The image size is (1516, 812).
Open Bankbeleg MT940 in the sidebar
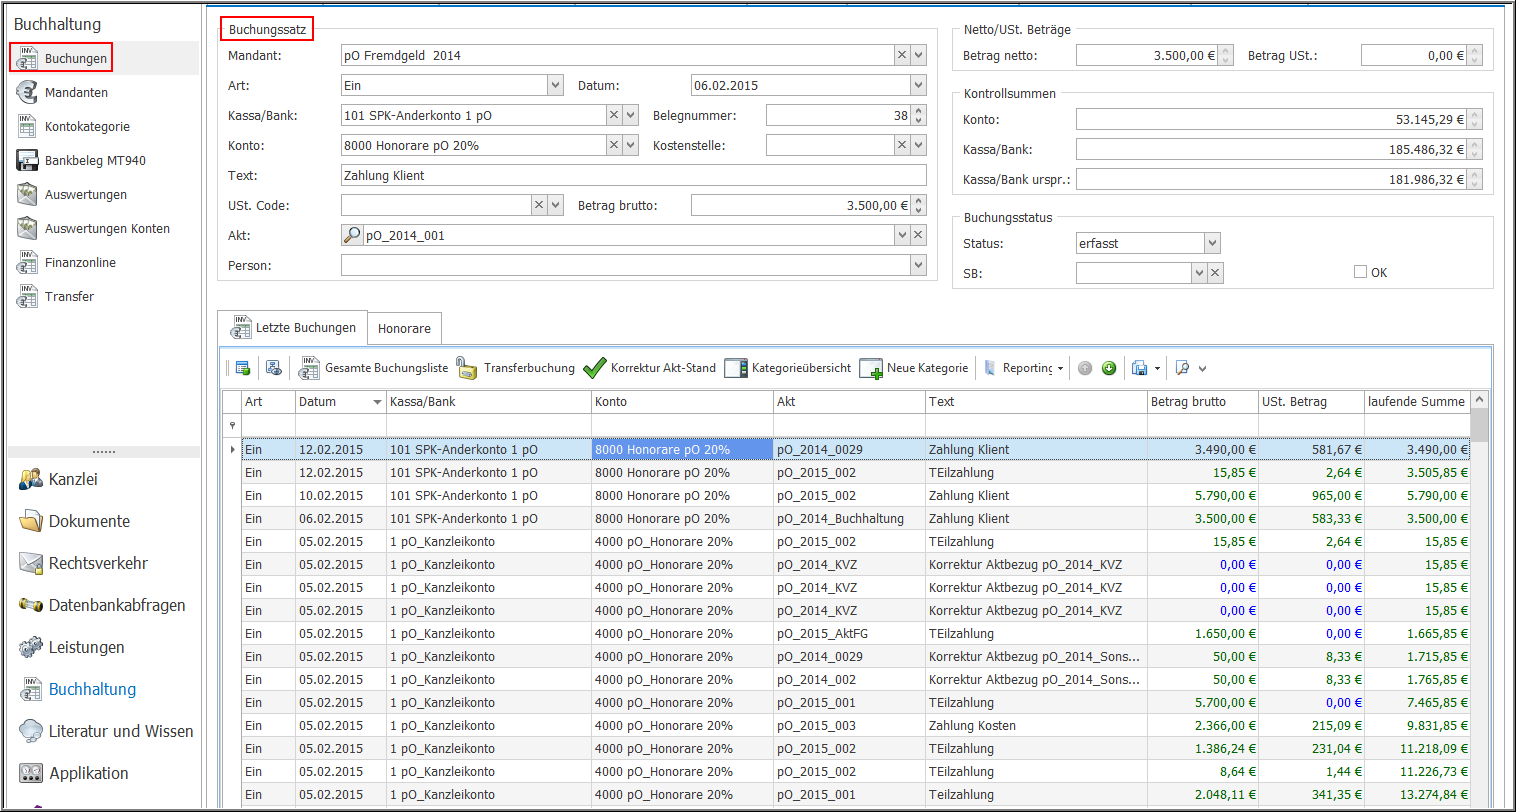click(94, 161)
